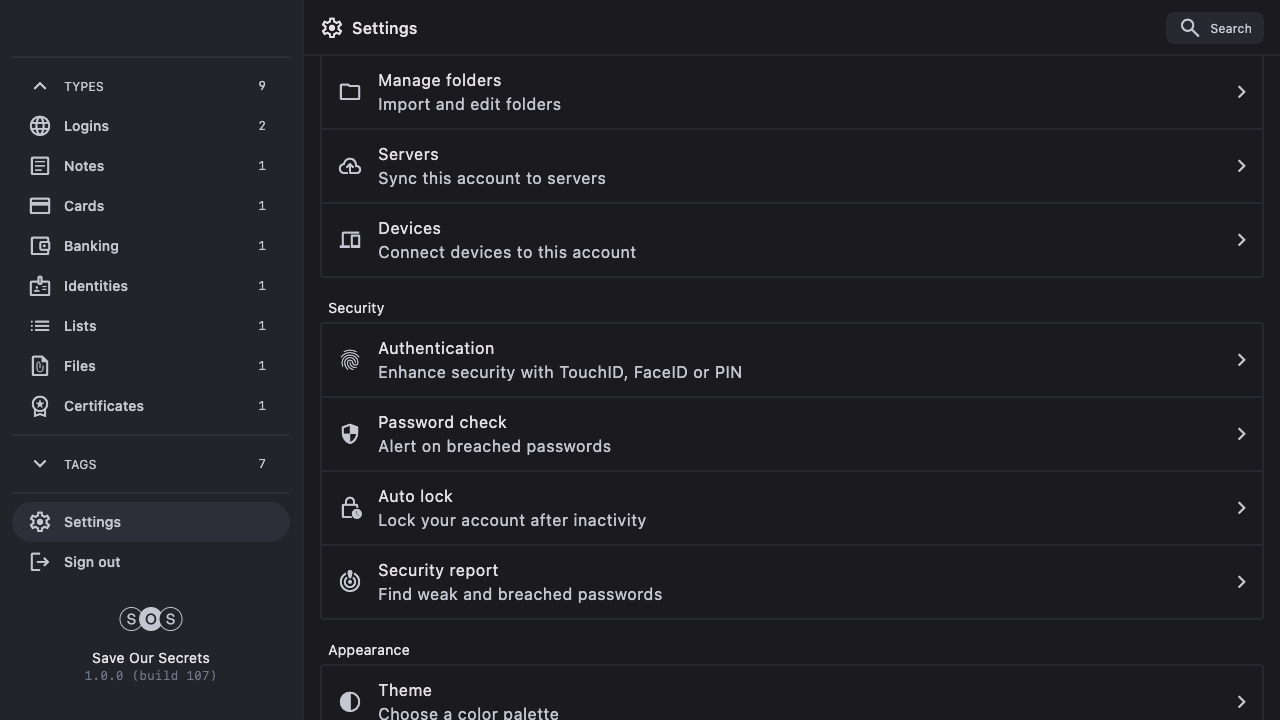Open the Search button
This screenshot has height=720, width=1280.
1215,28
